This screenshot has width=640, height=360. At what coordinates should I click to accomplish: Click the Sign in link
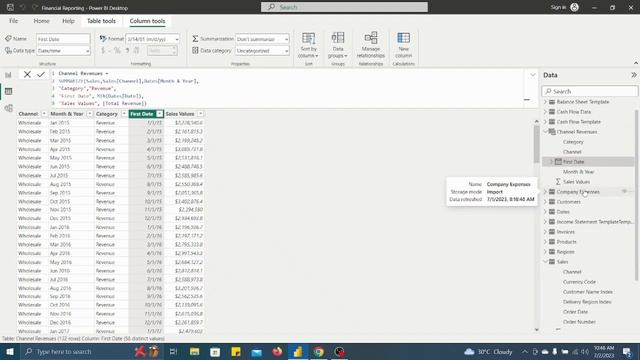(x=558, y=7)
